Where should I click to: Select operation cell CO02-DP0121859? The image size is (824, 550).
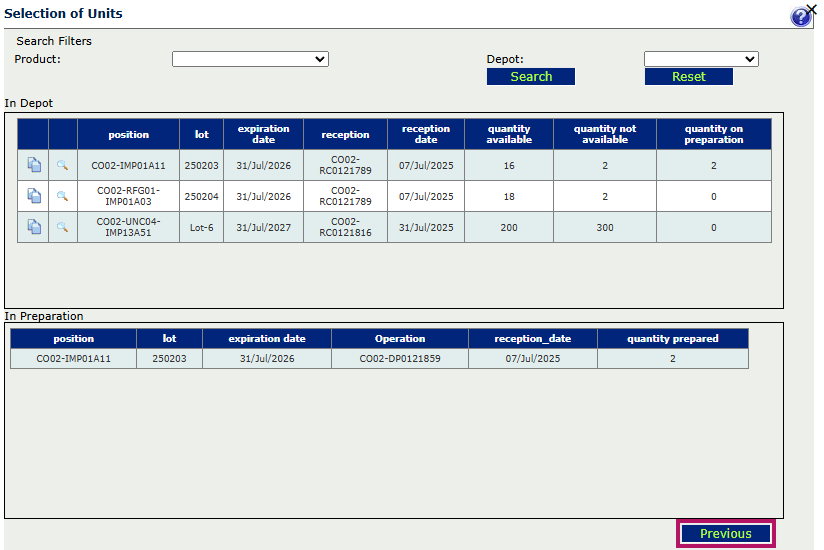400,359
